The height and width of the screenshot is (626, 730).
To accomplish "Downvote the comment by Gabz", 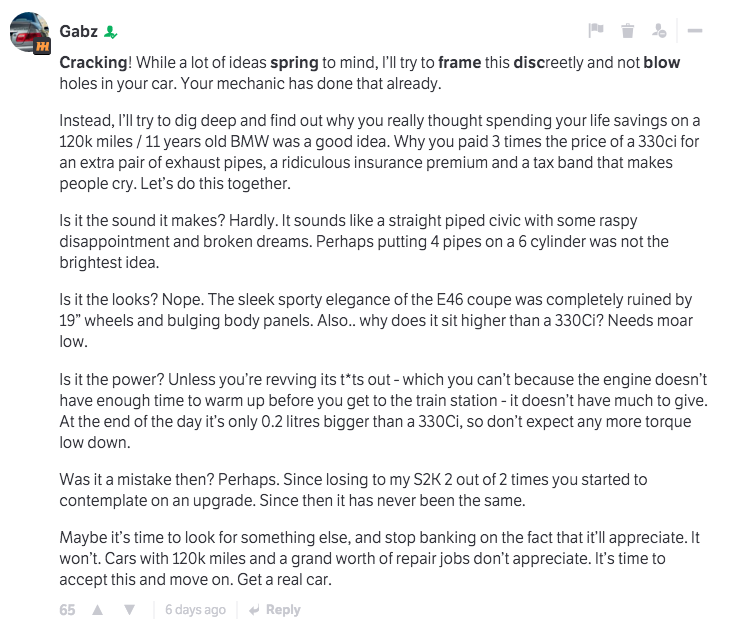I will tap(129, 610).
